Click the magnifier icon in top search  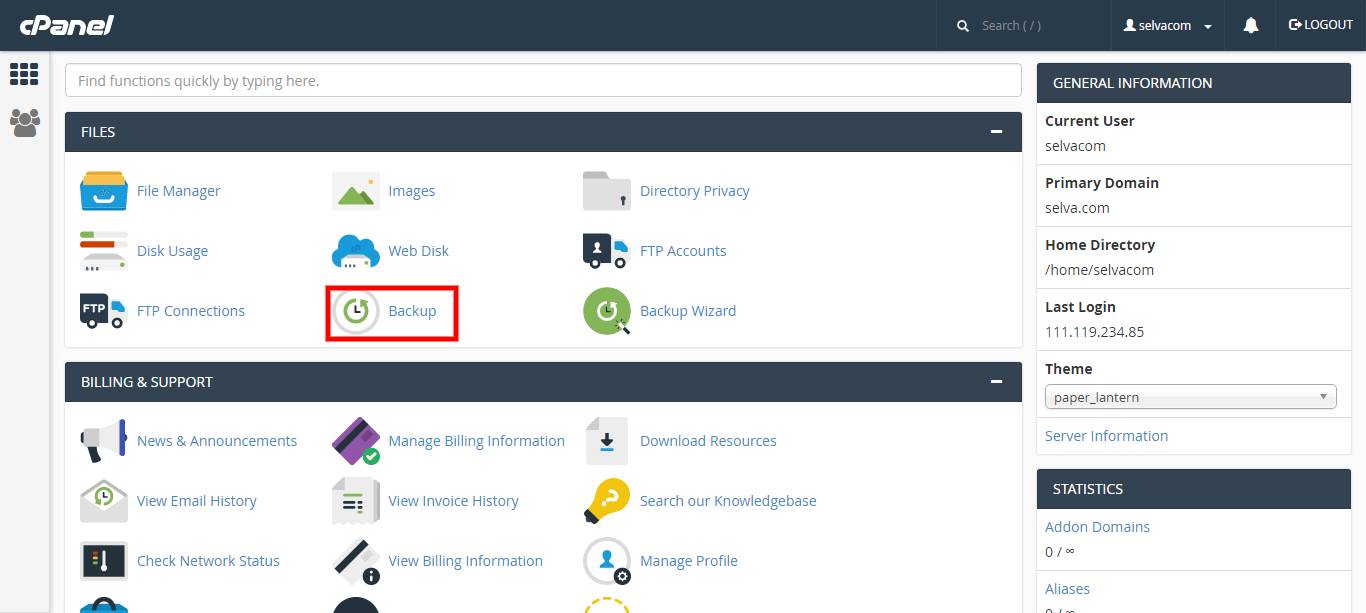pos(963,26)
